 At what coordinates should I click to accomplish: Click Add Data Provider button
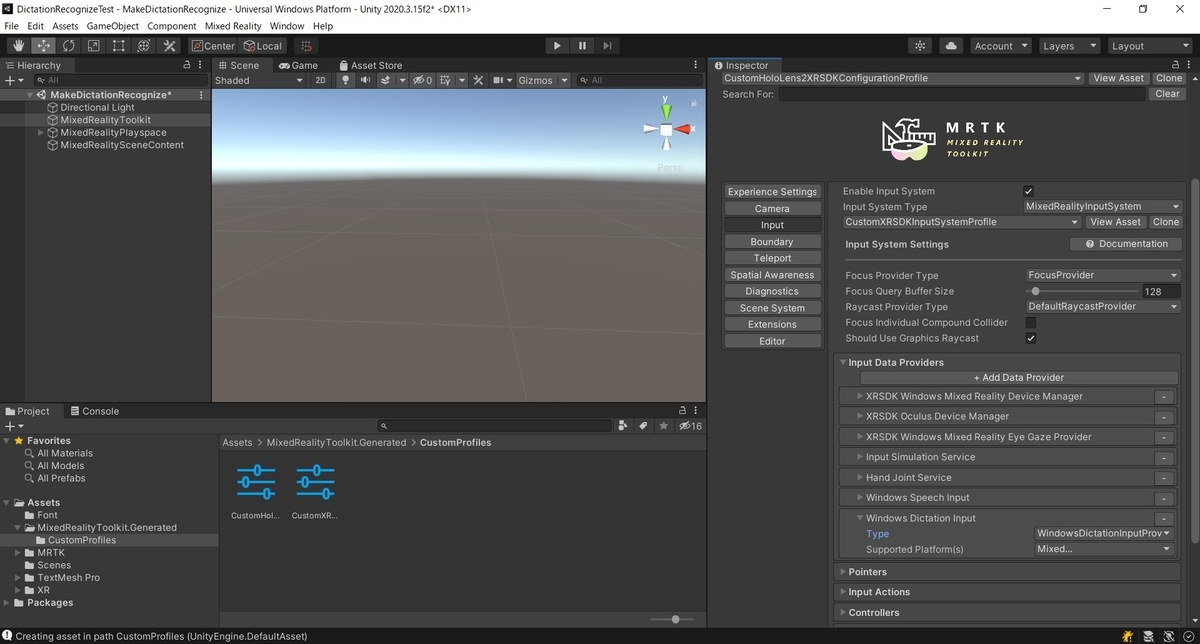(x=1019, y=378)
